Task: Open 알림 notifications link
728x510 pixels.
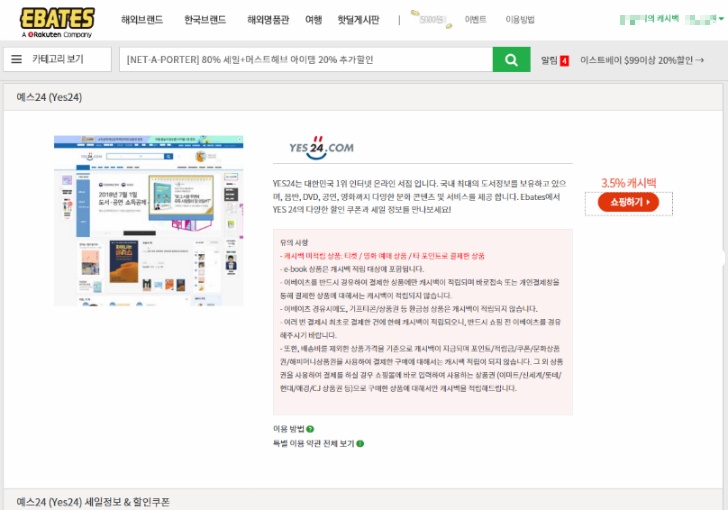Action: pos(549,60)
